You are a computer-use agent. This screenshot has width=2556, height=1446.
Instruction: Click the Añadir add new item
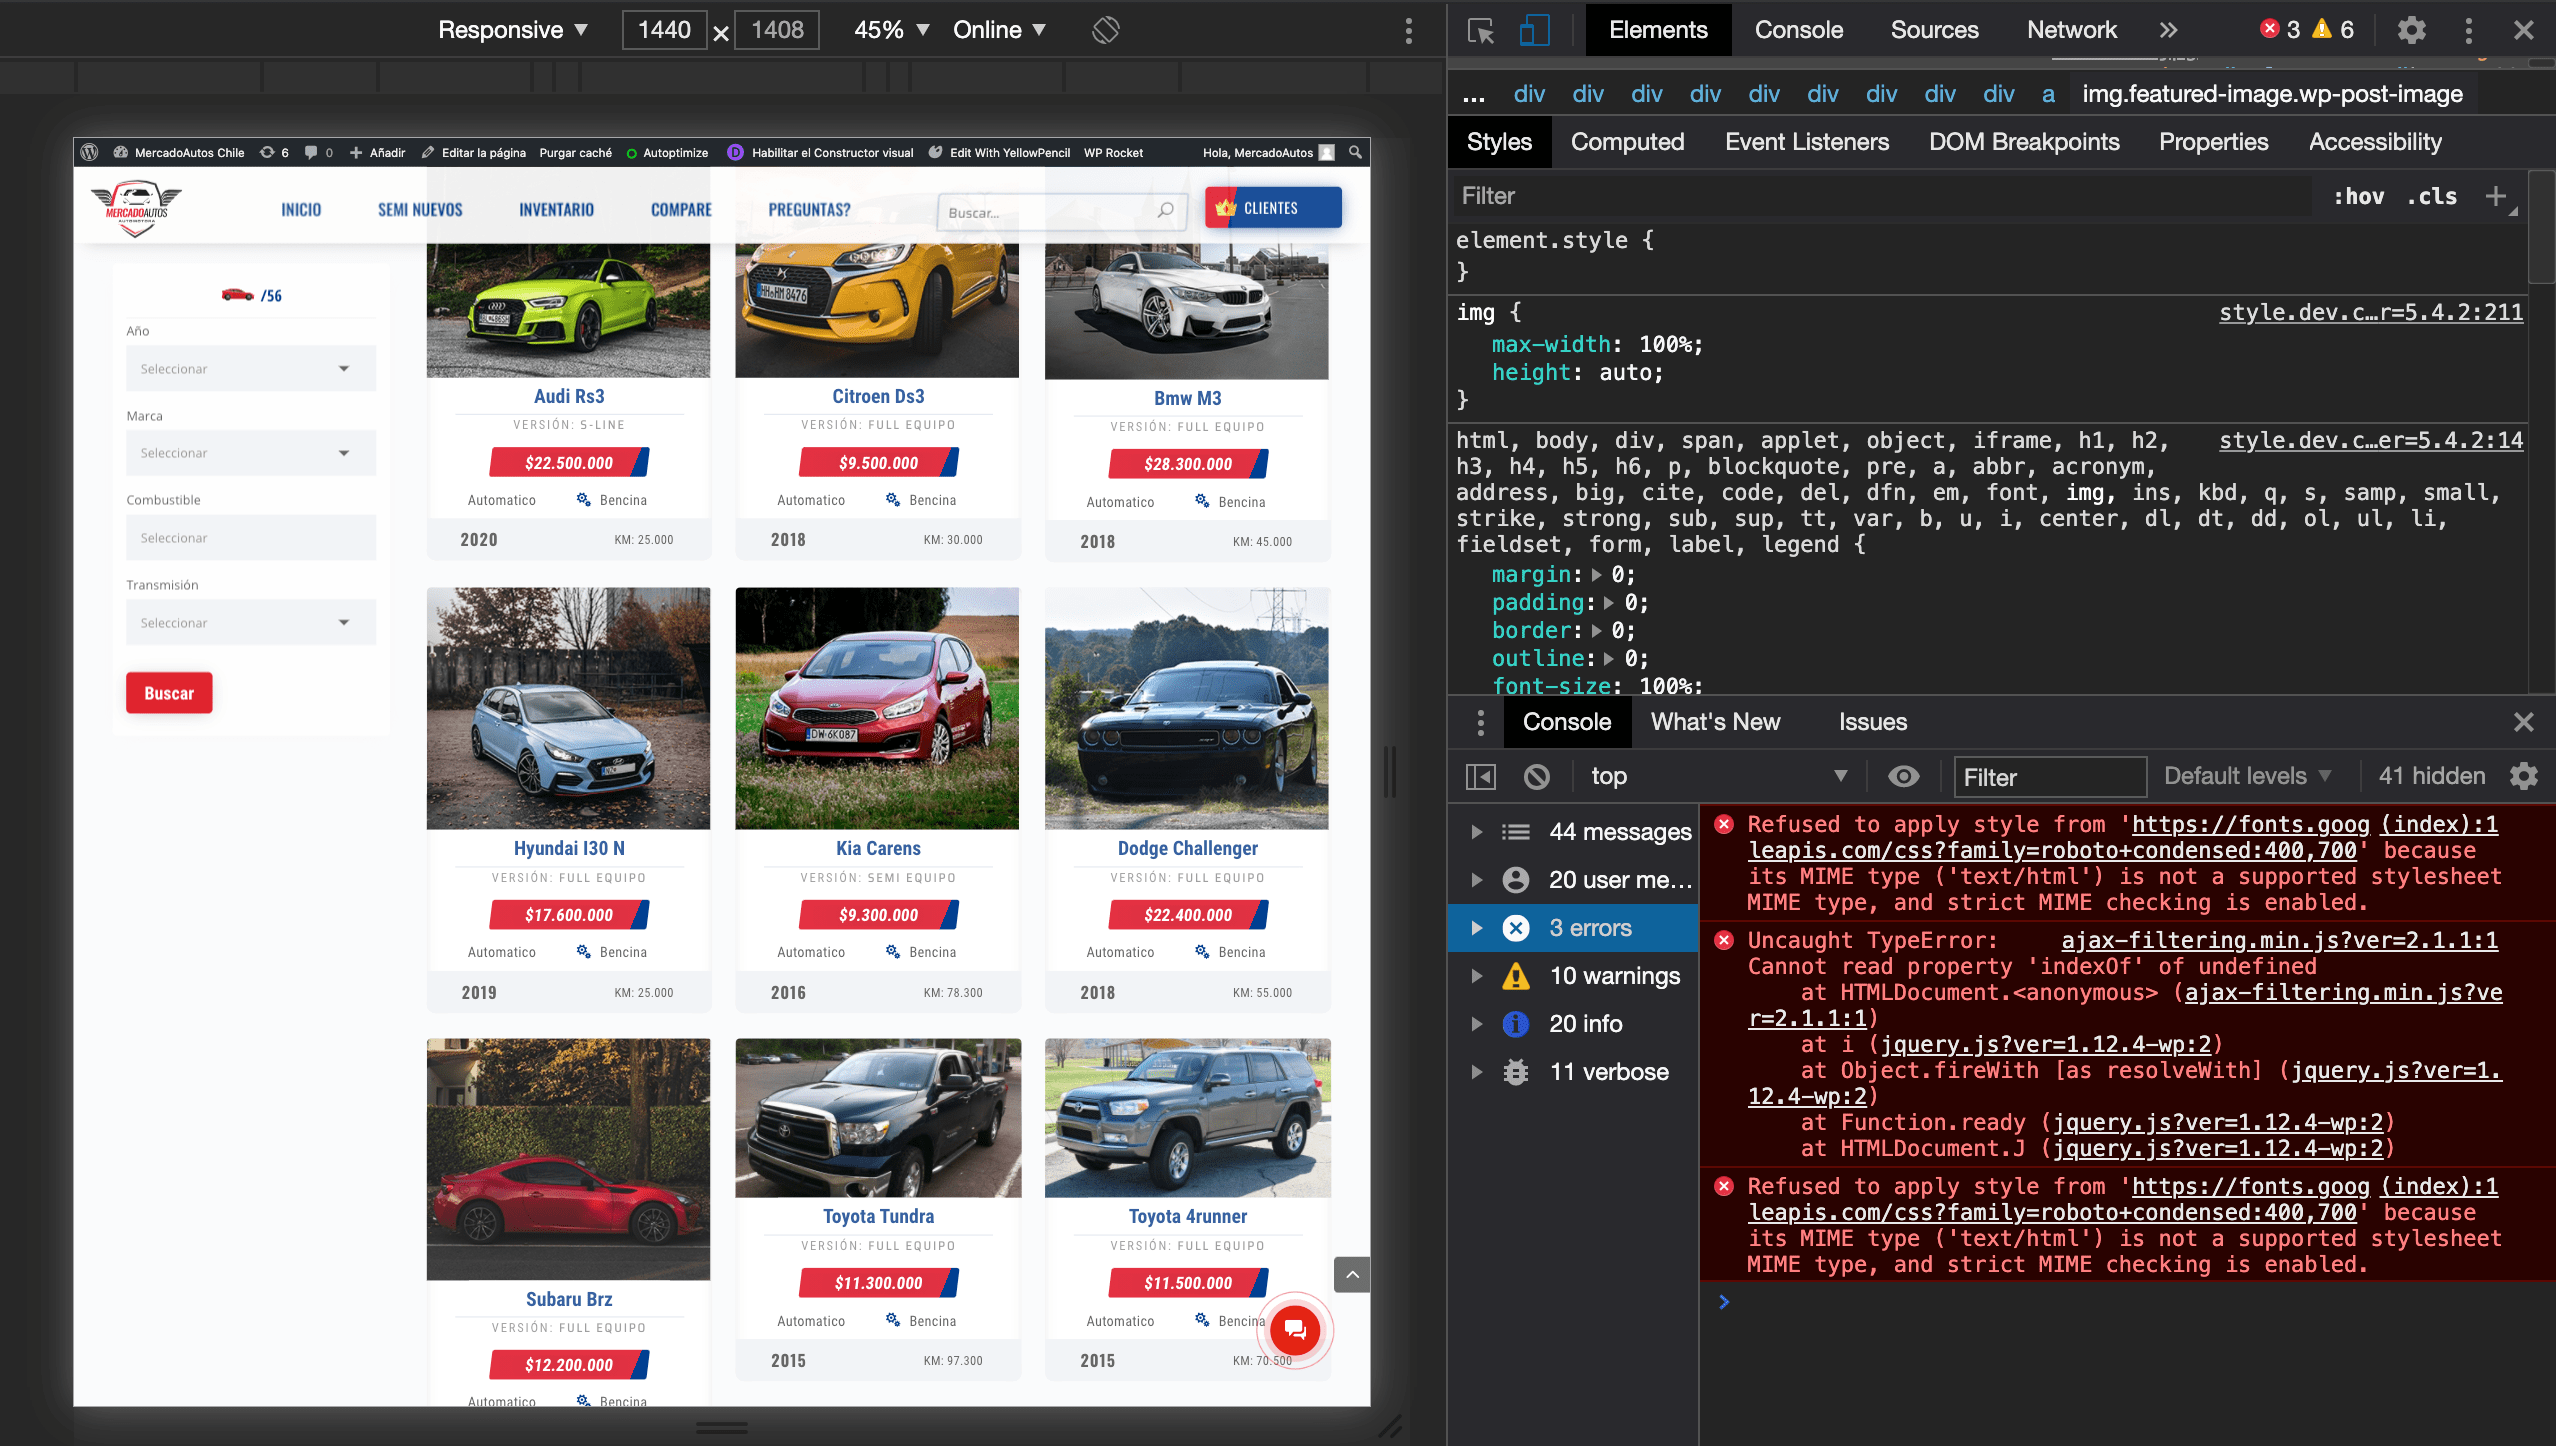(x=377, y=153)
